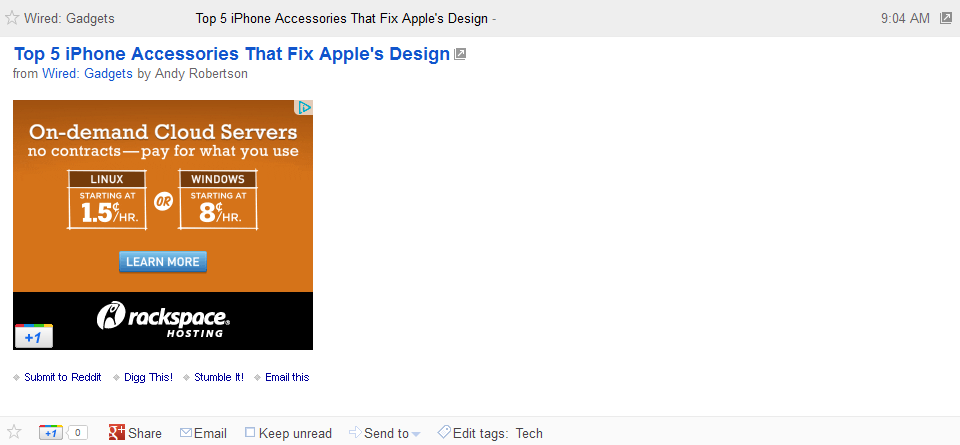Email the article from bottom toolbar
960x445 pixels.
coord(203,433)
